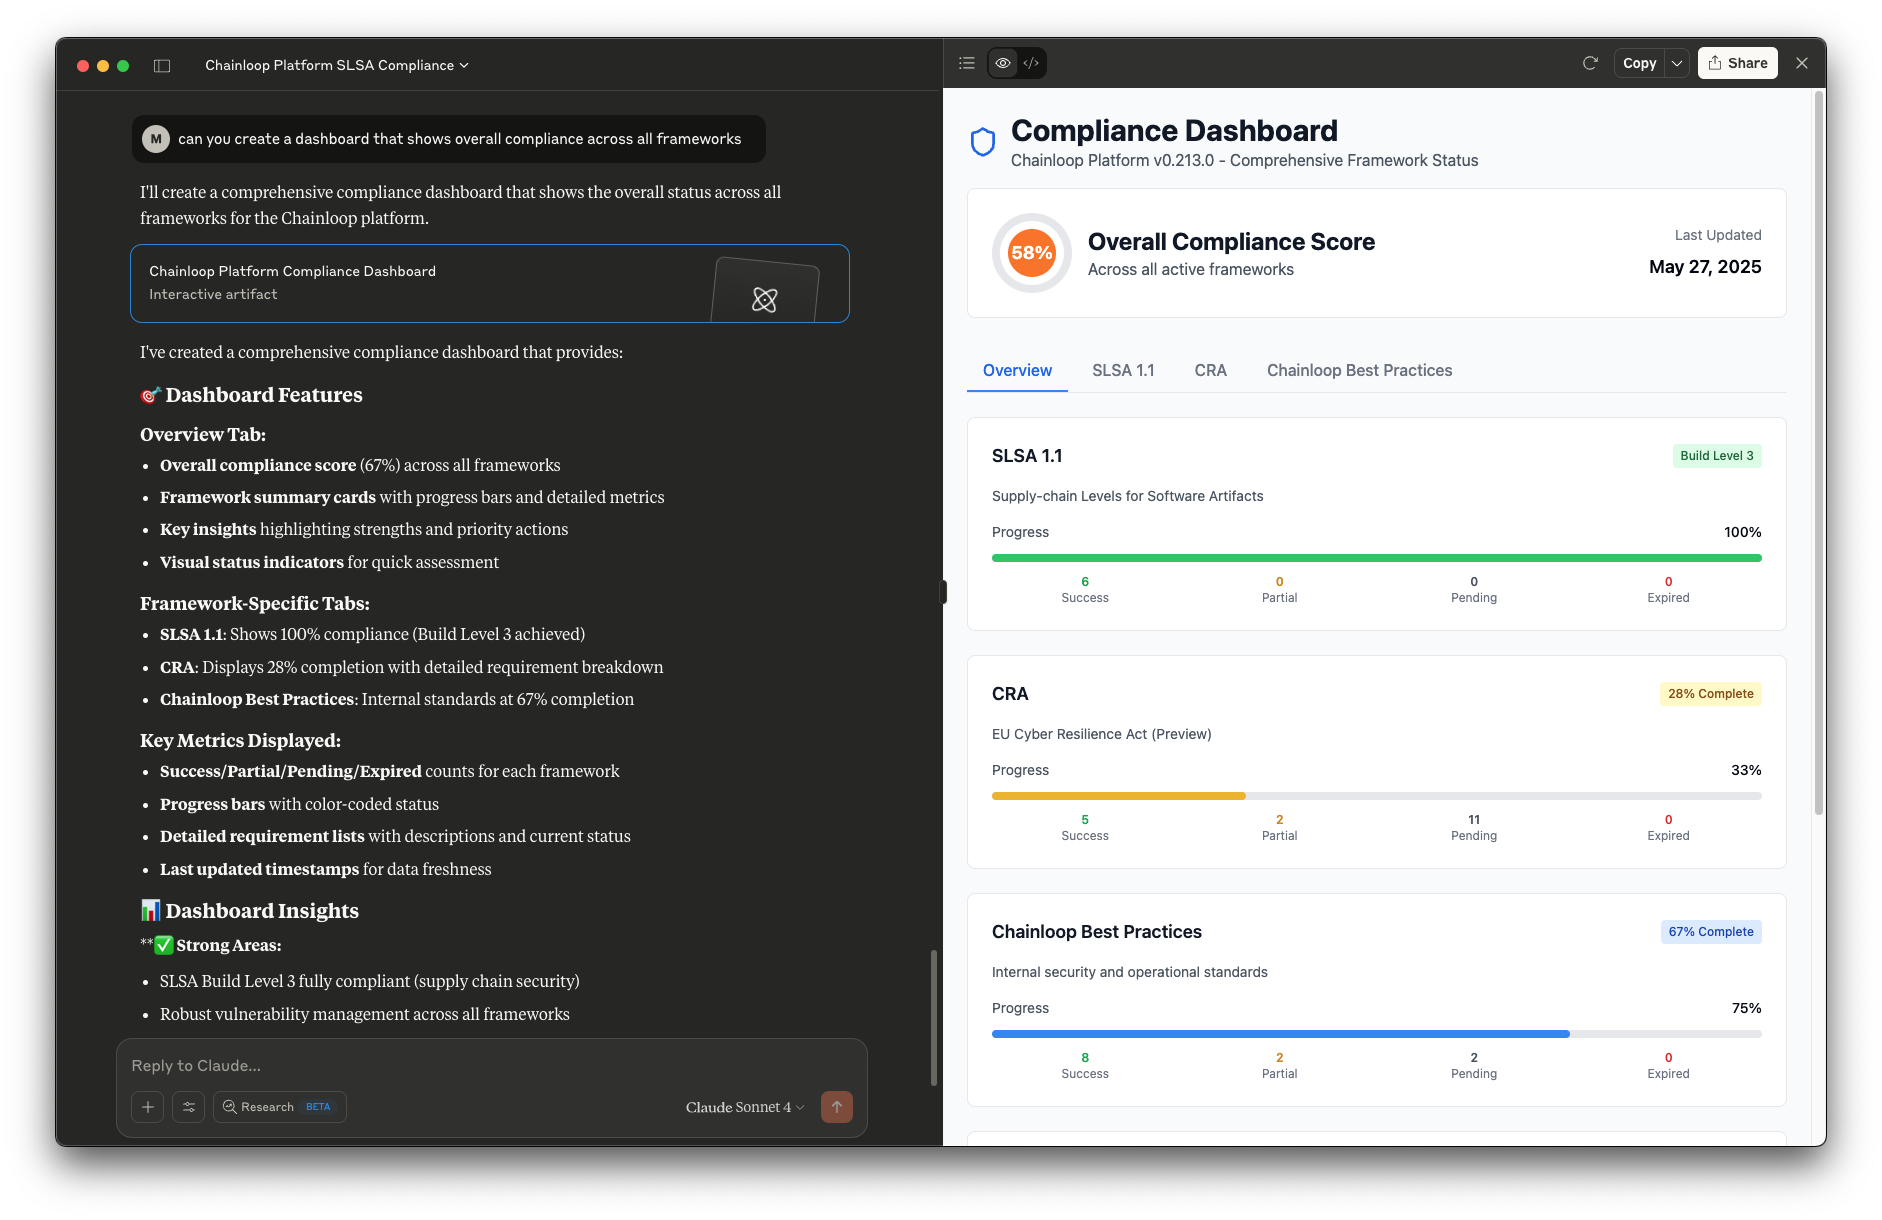Click the Chainloop Best Practices blue progress bar
Viewport: 1882px width, 1220px height.
click(x=1280, y=1034)
